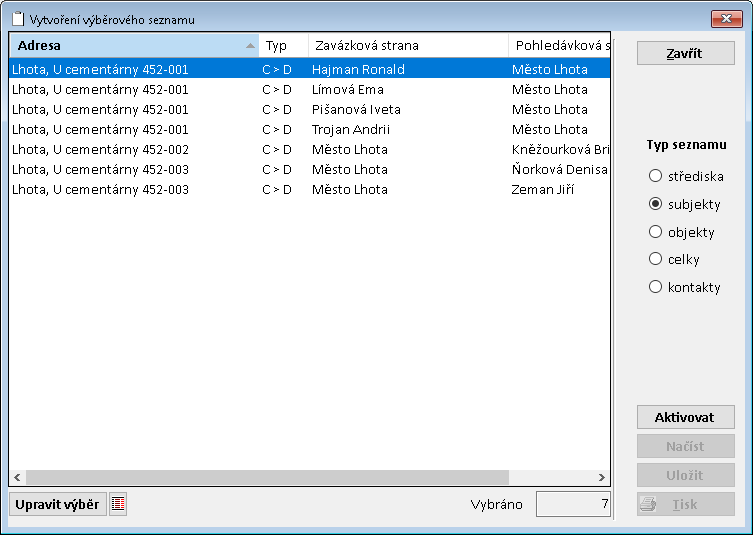Click the Typ column header

click(x=283, y=46)
